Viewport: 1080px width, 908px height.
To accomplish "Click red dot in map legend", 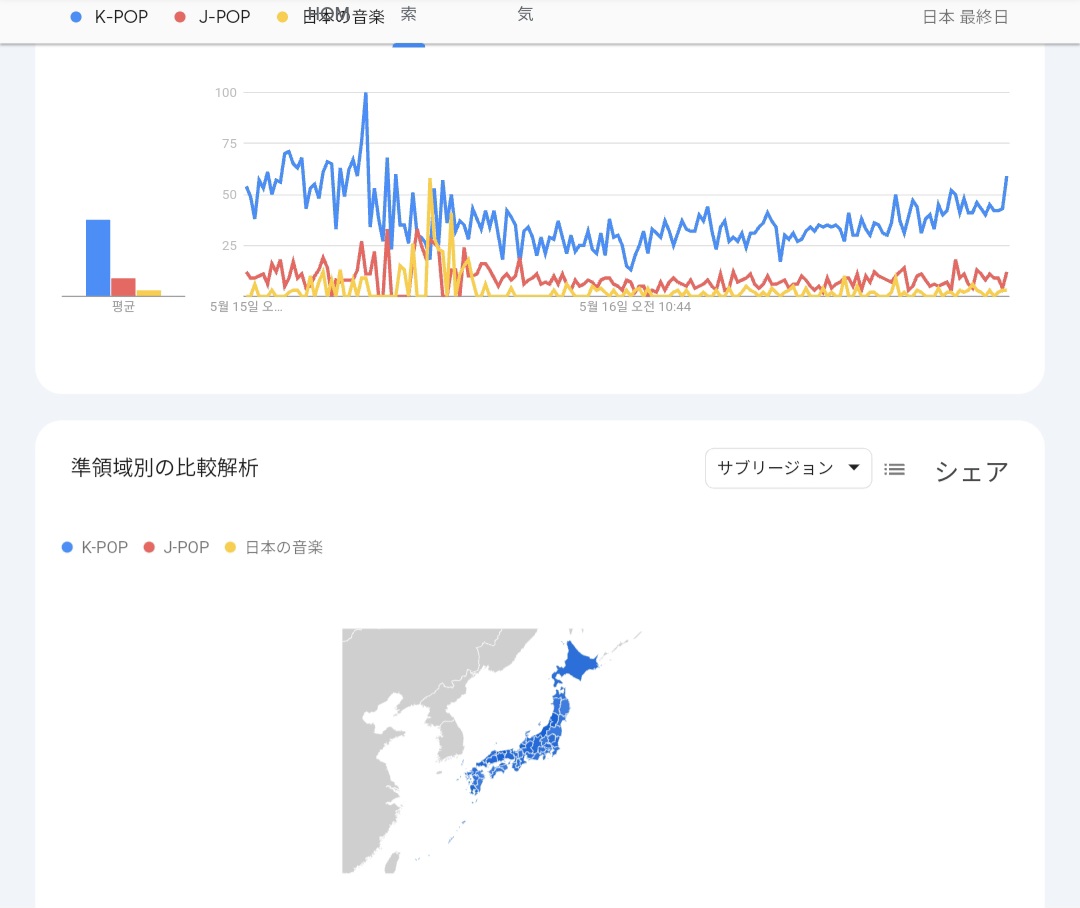I will pyautogui.click(x=149, y=547).
